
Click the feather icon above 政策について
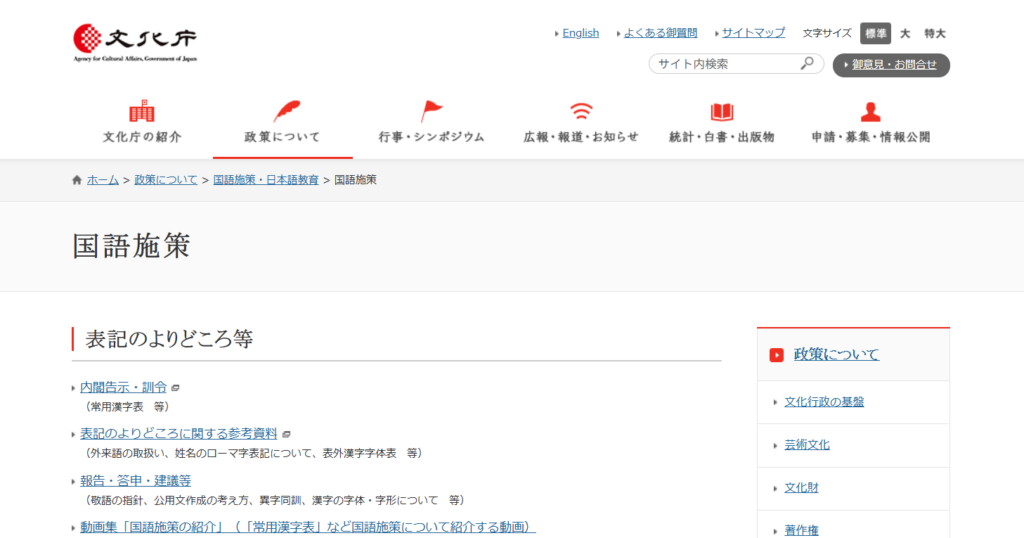(x=286, y=111)
